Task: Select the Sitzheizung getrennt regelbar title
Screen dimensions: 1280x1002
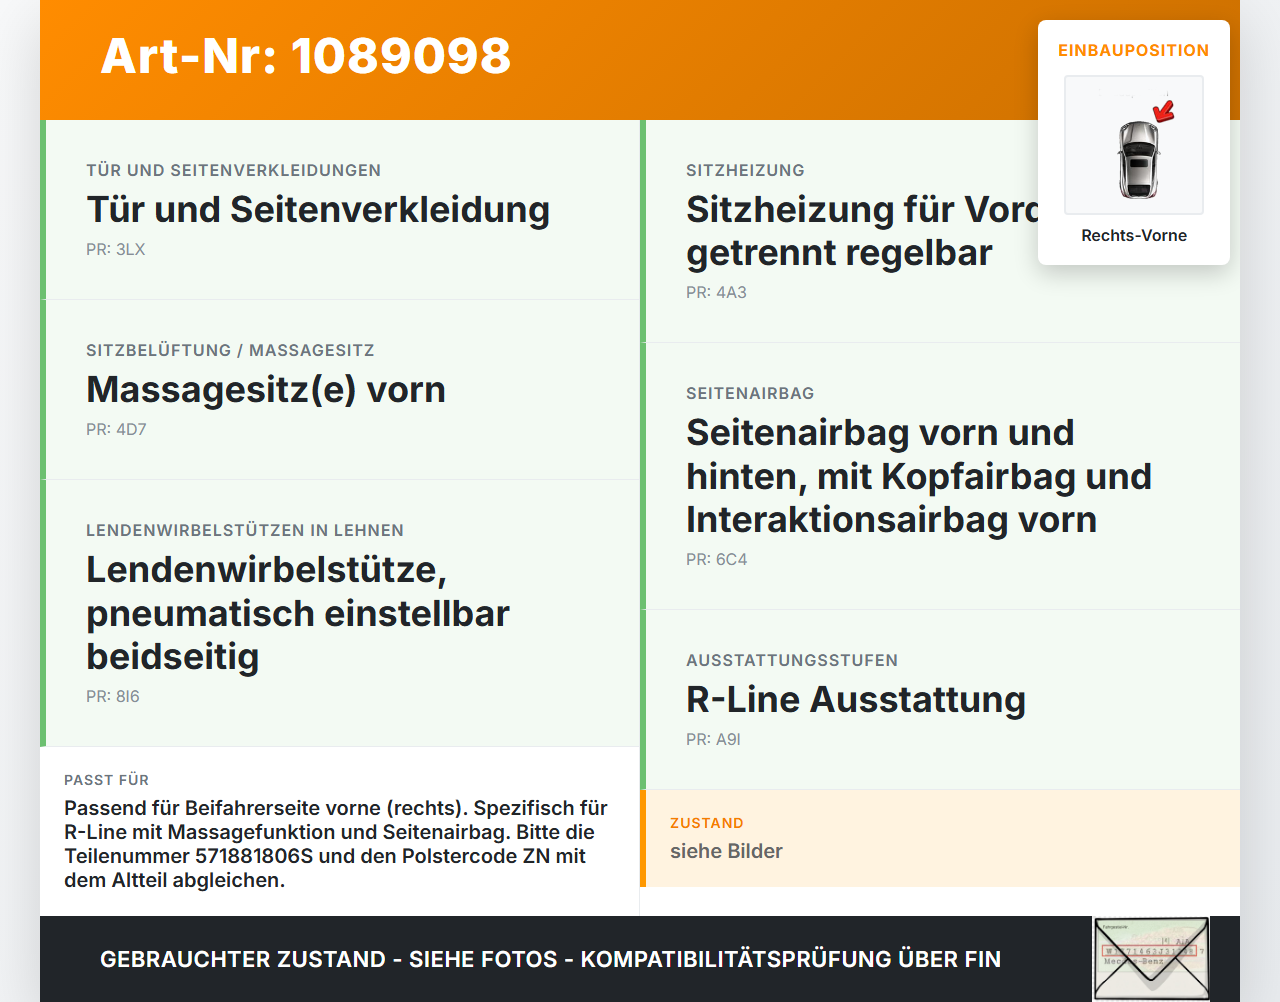Action: pyautogui.click(x=862, y=231)
